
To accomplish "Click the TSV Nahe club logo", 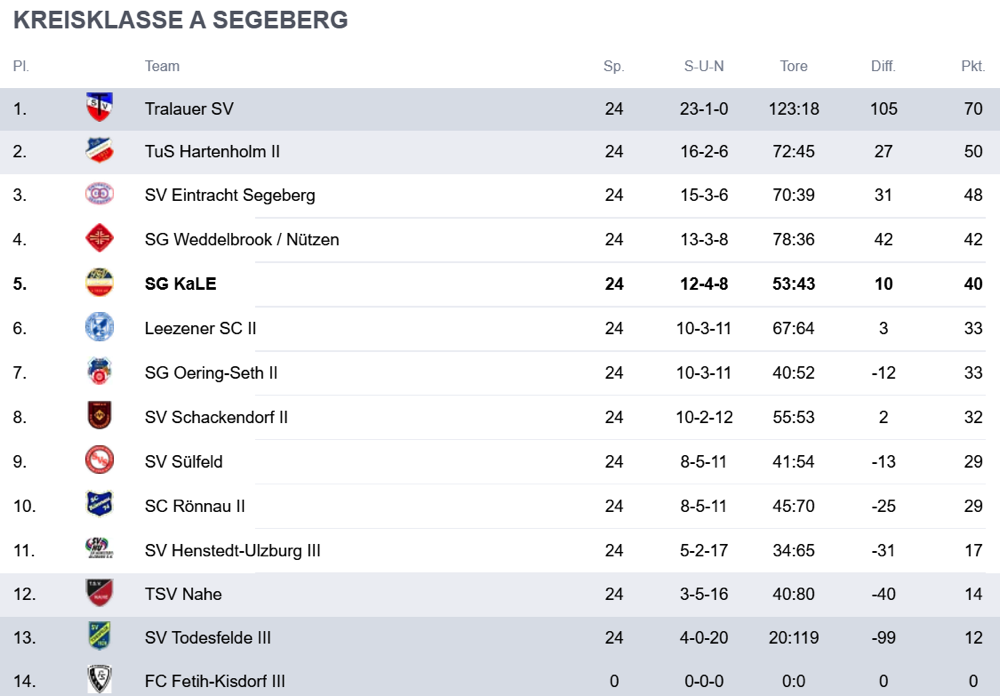I will [99, 593].
